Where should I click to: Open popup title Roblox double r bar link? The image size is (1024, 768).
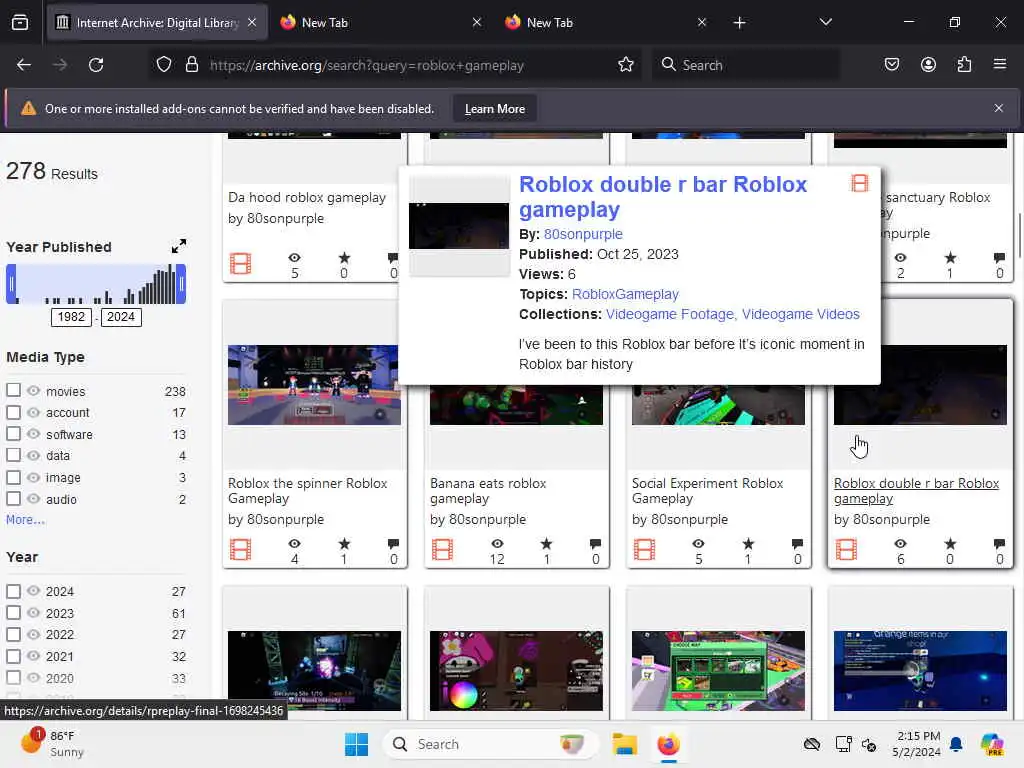pyautogui.click(x=663, y=197)
